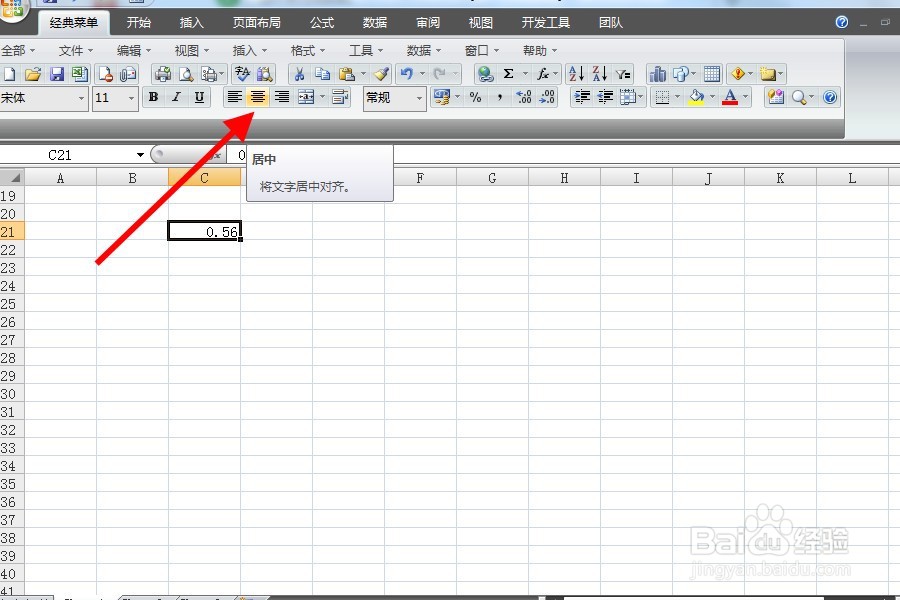Toggle wrap text button
The image size is (900, 600).
[340, 98]
